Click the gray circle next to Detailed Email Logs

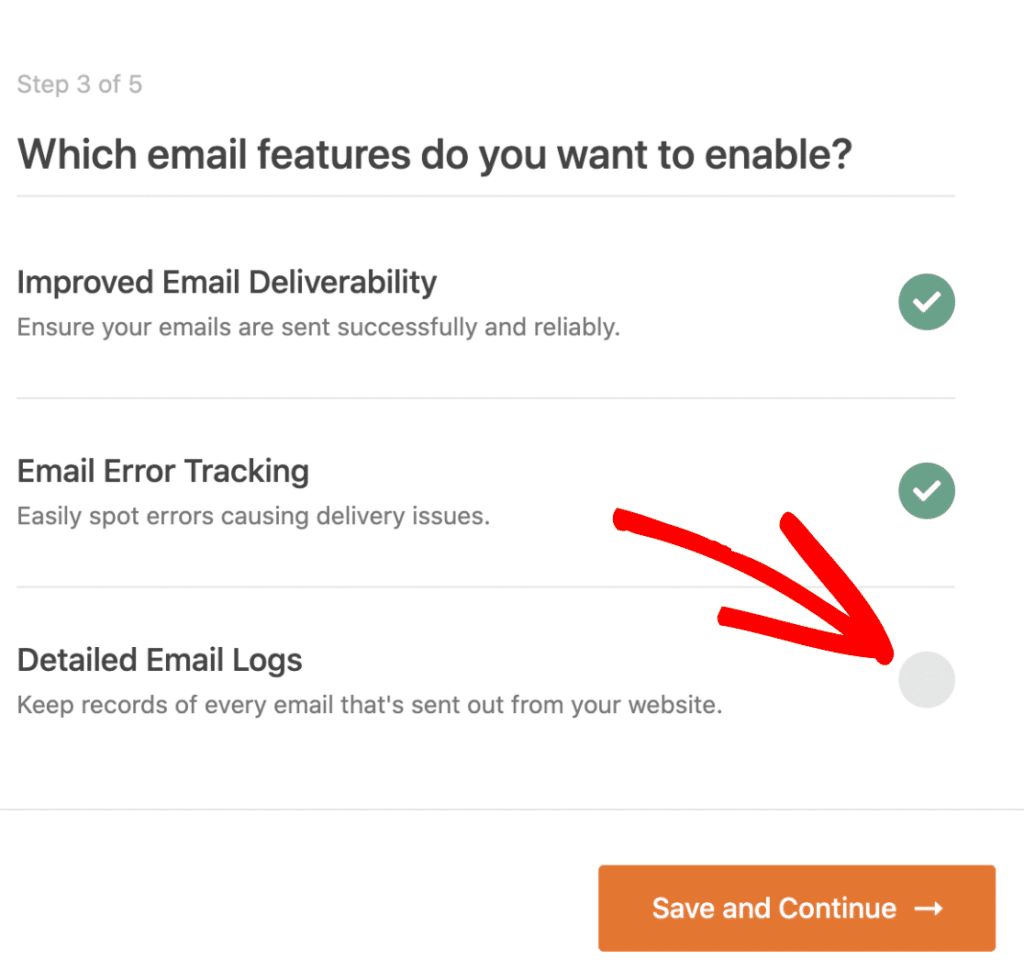point(926,679)
